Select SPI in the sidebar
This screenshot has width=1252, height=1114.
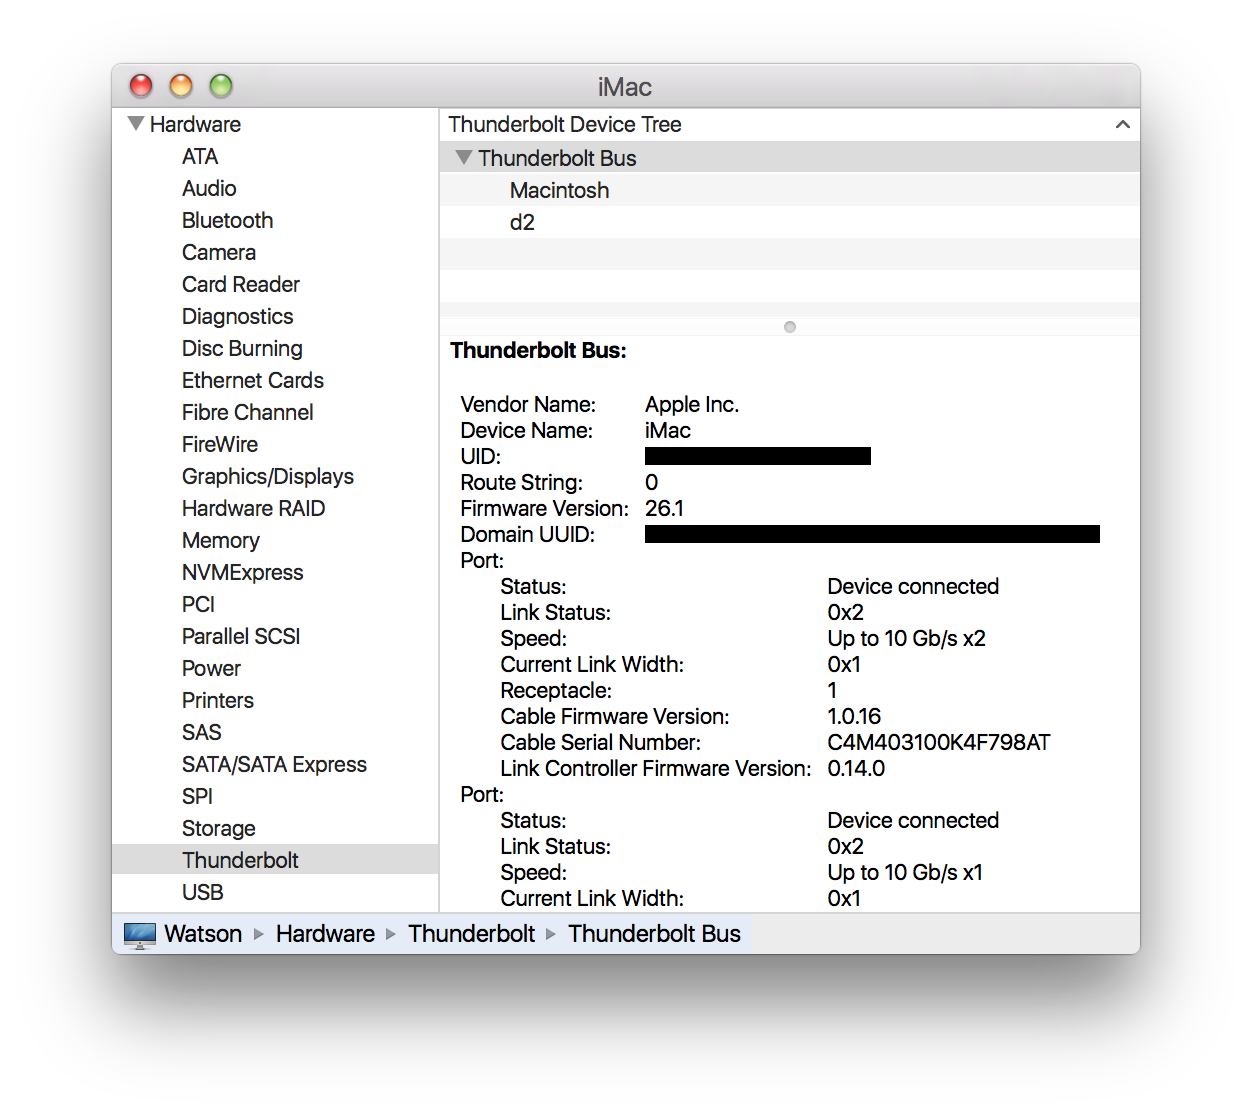[275, 796]
